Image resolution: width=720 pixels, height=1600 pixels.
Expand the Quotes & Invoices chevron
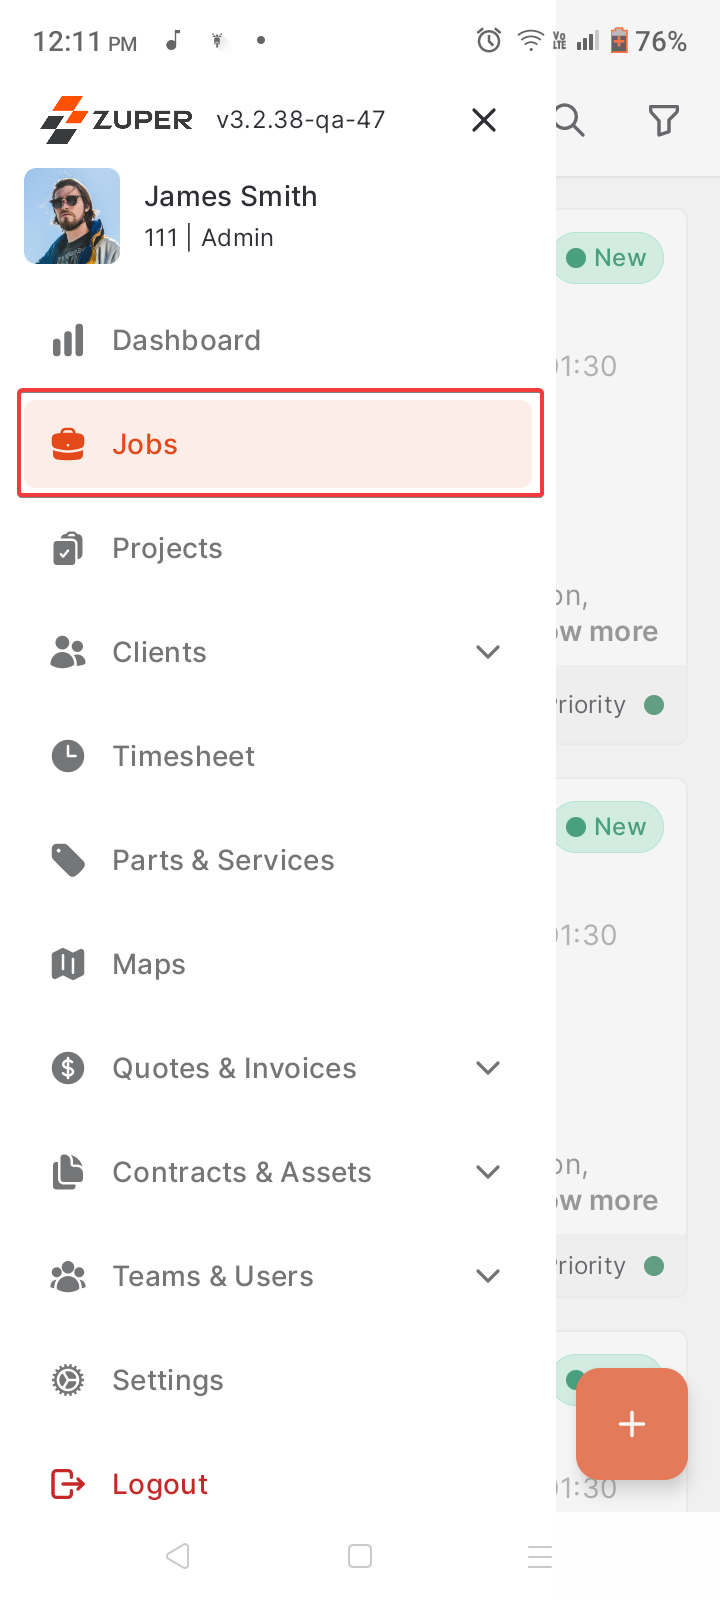point(488,1068)
